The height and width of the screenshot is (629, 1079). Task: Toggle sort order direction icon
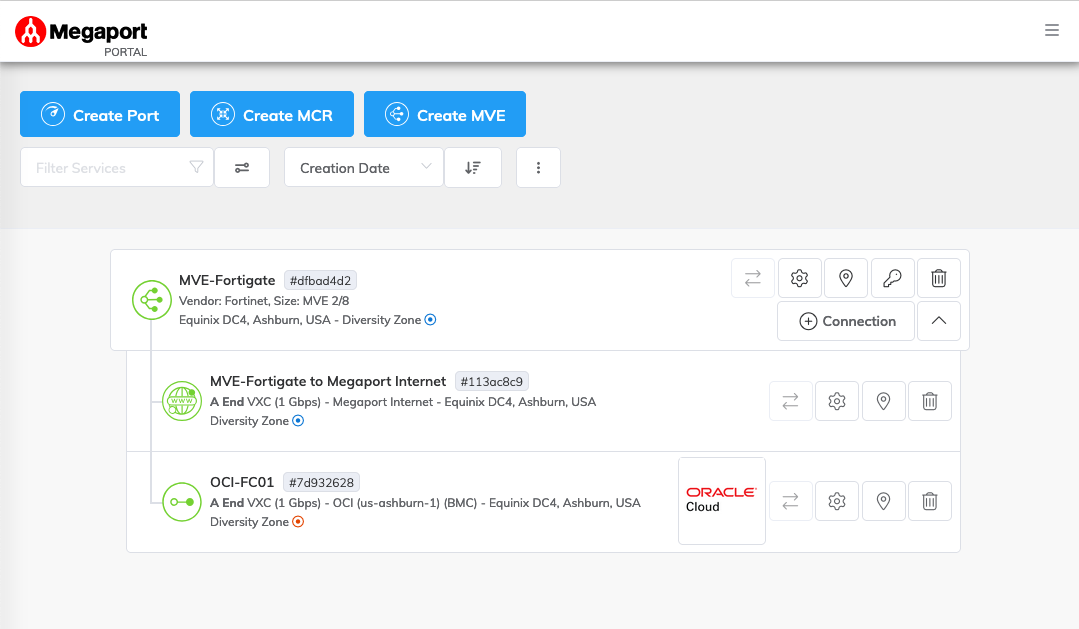[x=473, y=167]
